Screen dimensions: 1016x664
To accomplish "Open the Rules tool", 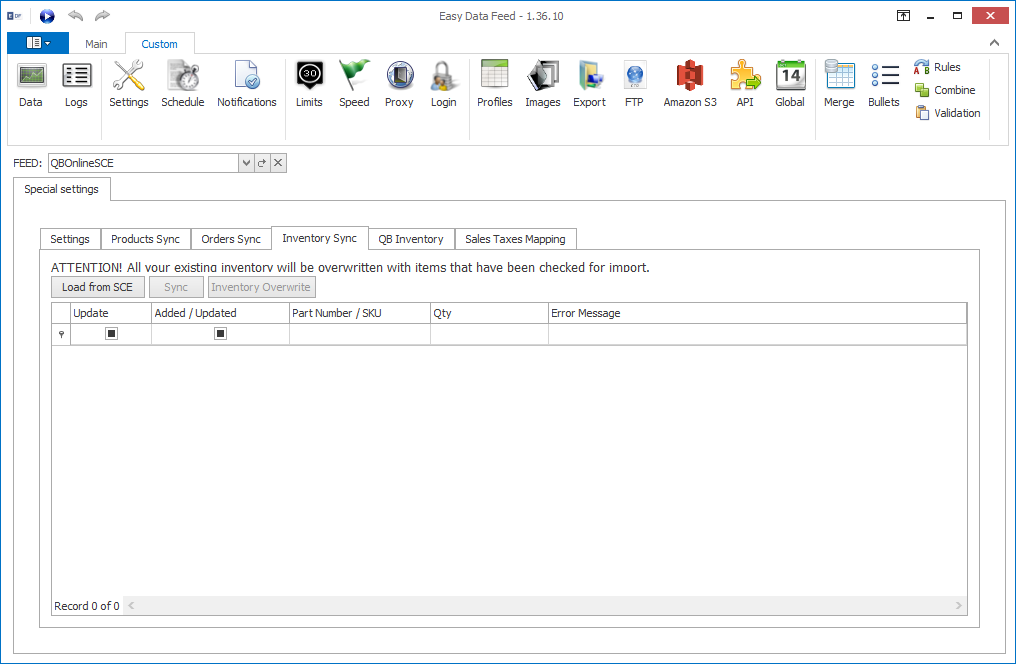I will [937, 67].
